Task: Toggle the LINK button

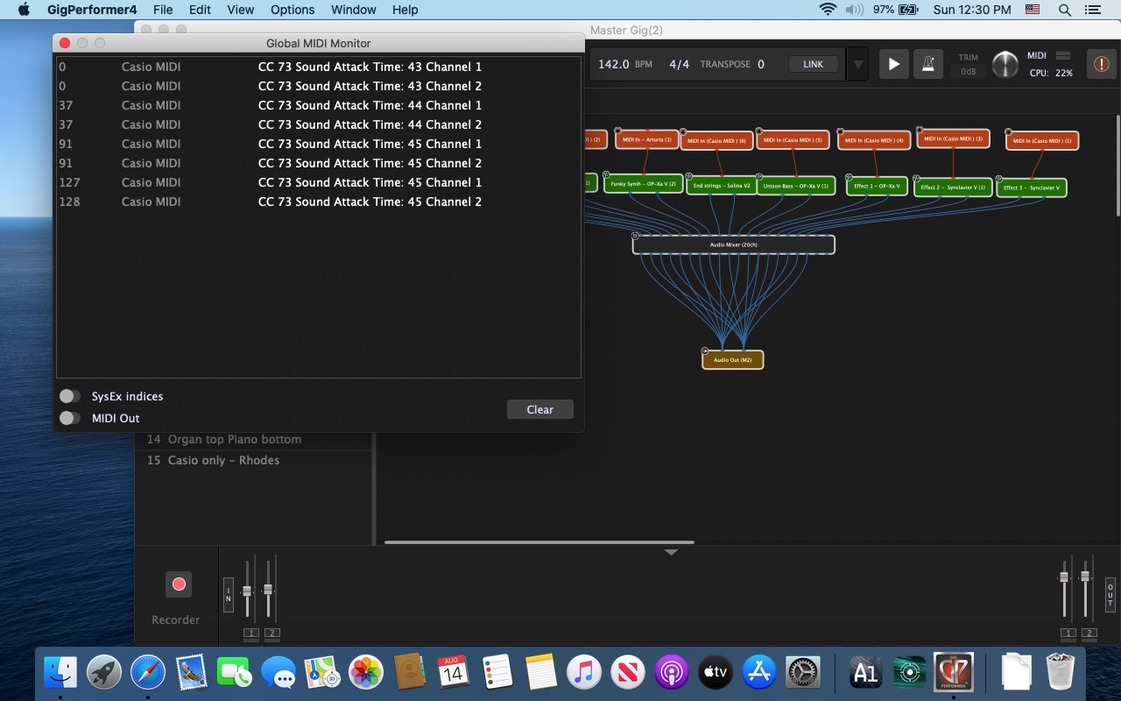Action: coord(813,64)
